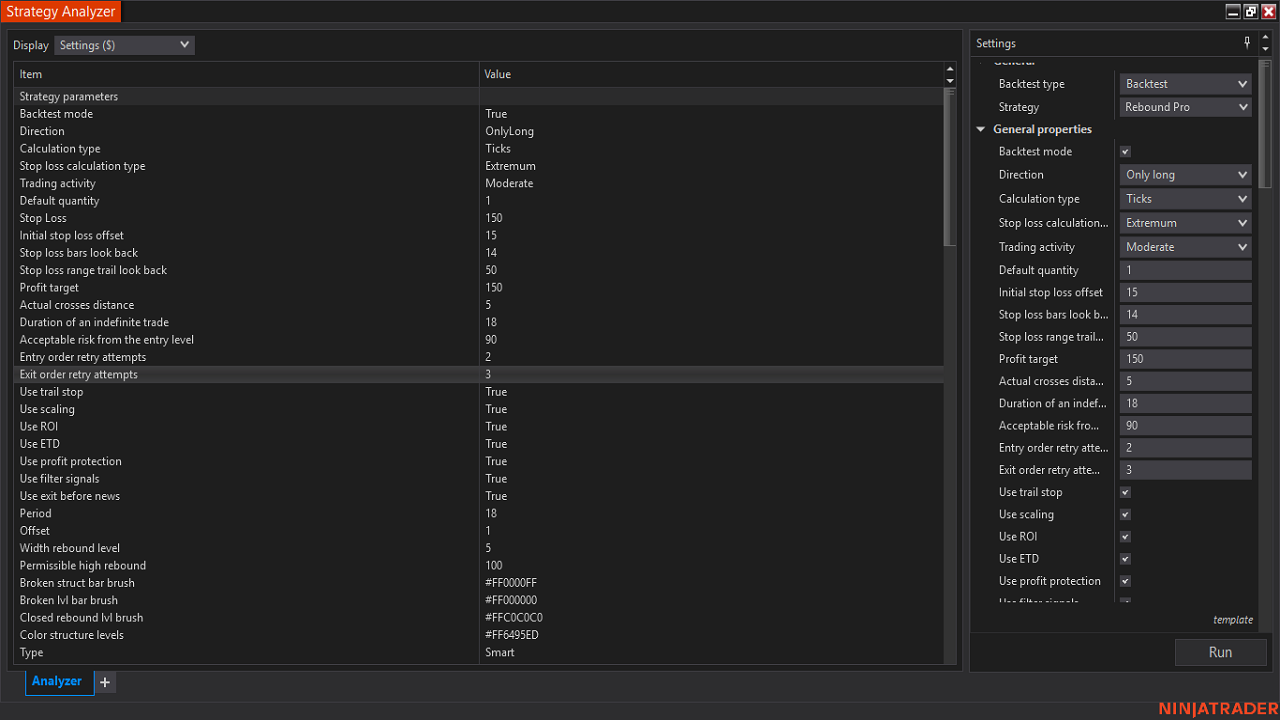Sort by the Item column header
The width and height of the screenshot is (1280, 720).
(246, 74)
